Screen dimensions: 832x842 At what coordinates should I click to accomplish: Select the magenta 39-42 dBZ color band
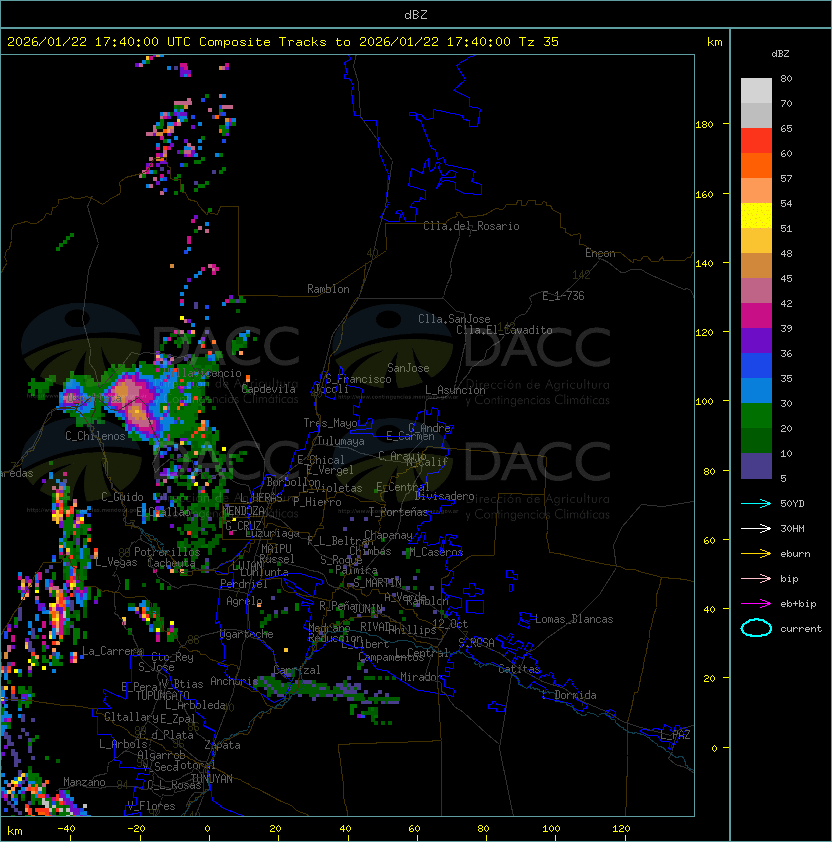[756, 316]
